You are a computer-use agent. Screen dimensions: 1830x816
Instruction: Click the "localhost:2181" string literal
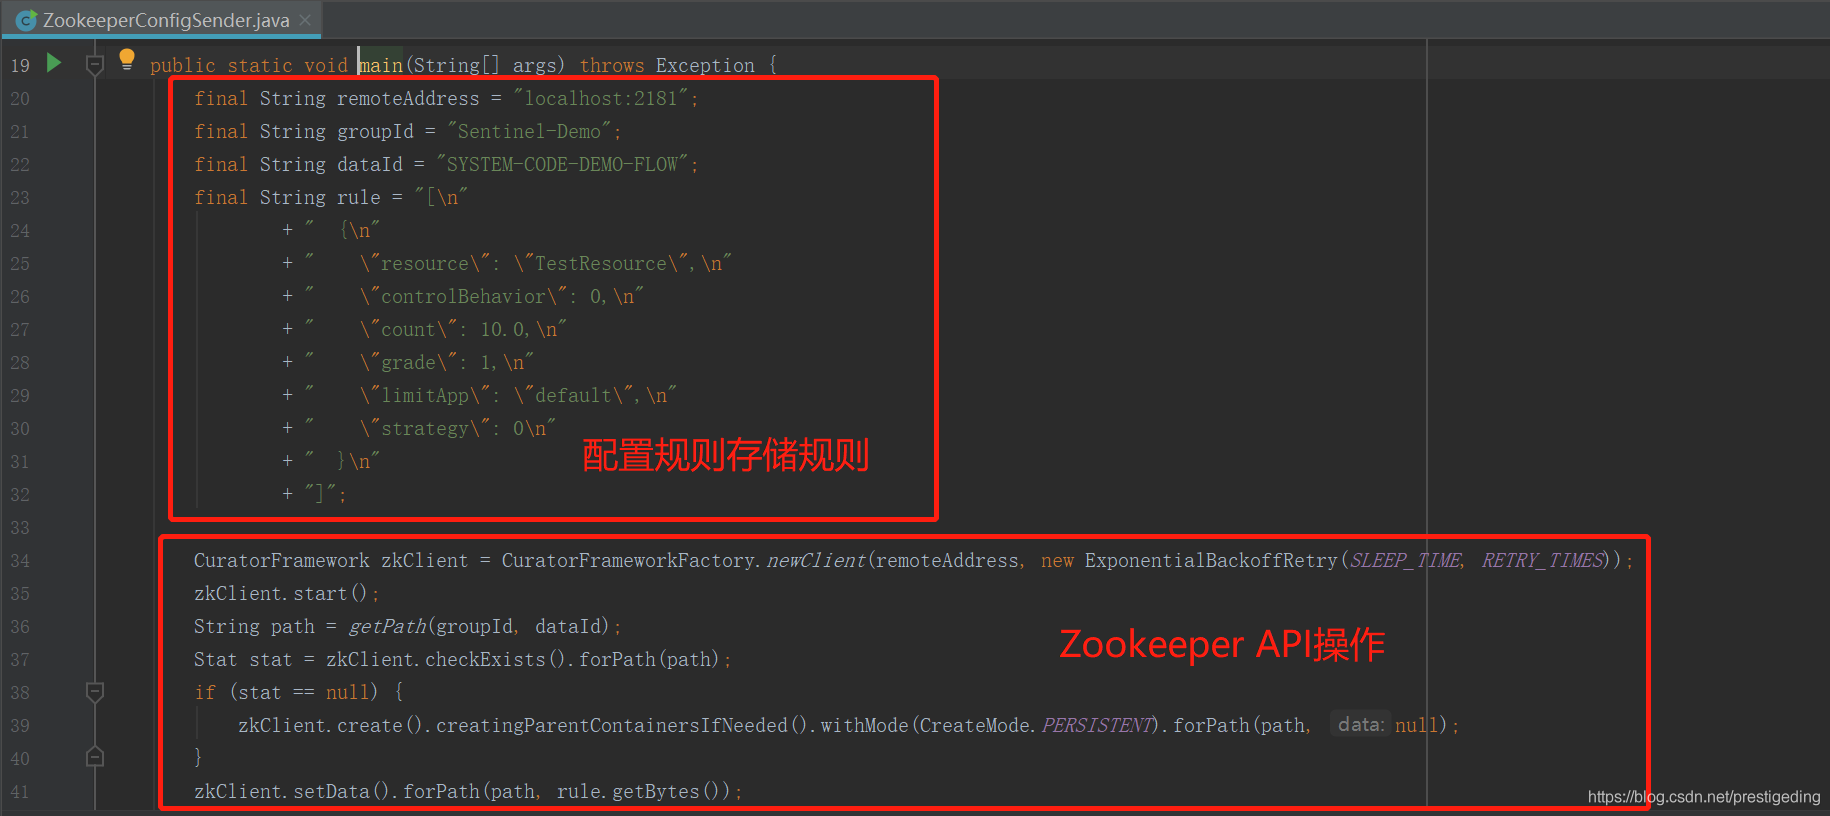(x=601, y=98)
